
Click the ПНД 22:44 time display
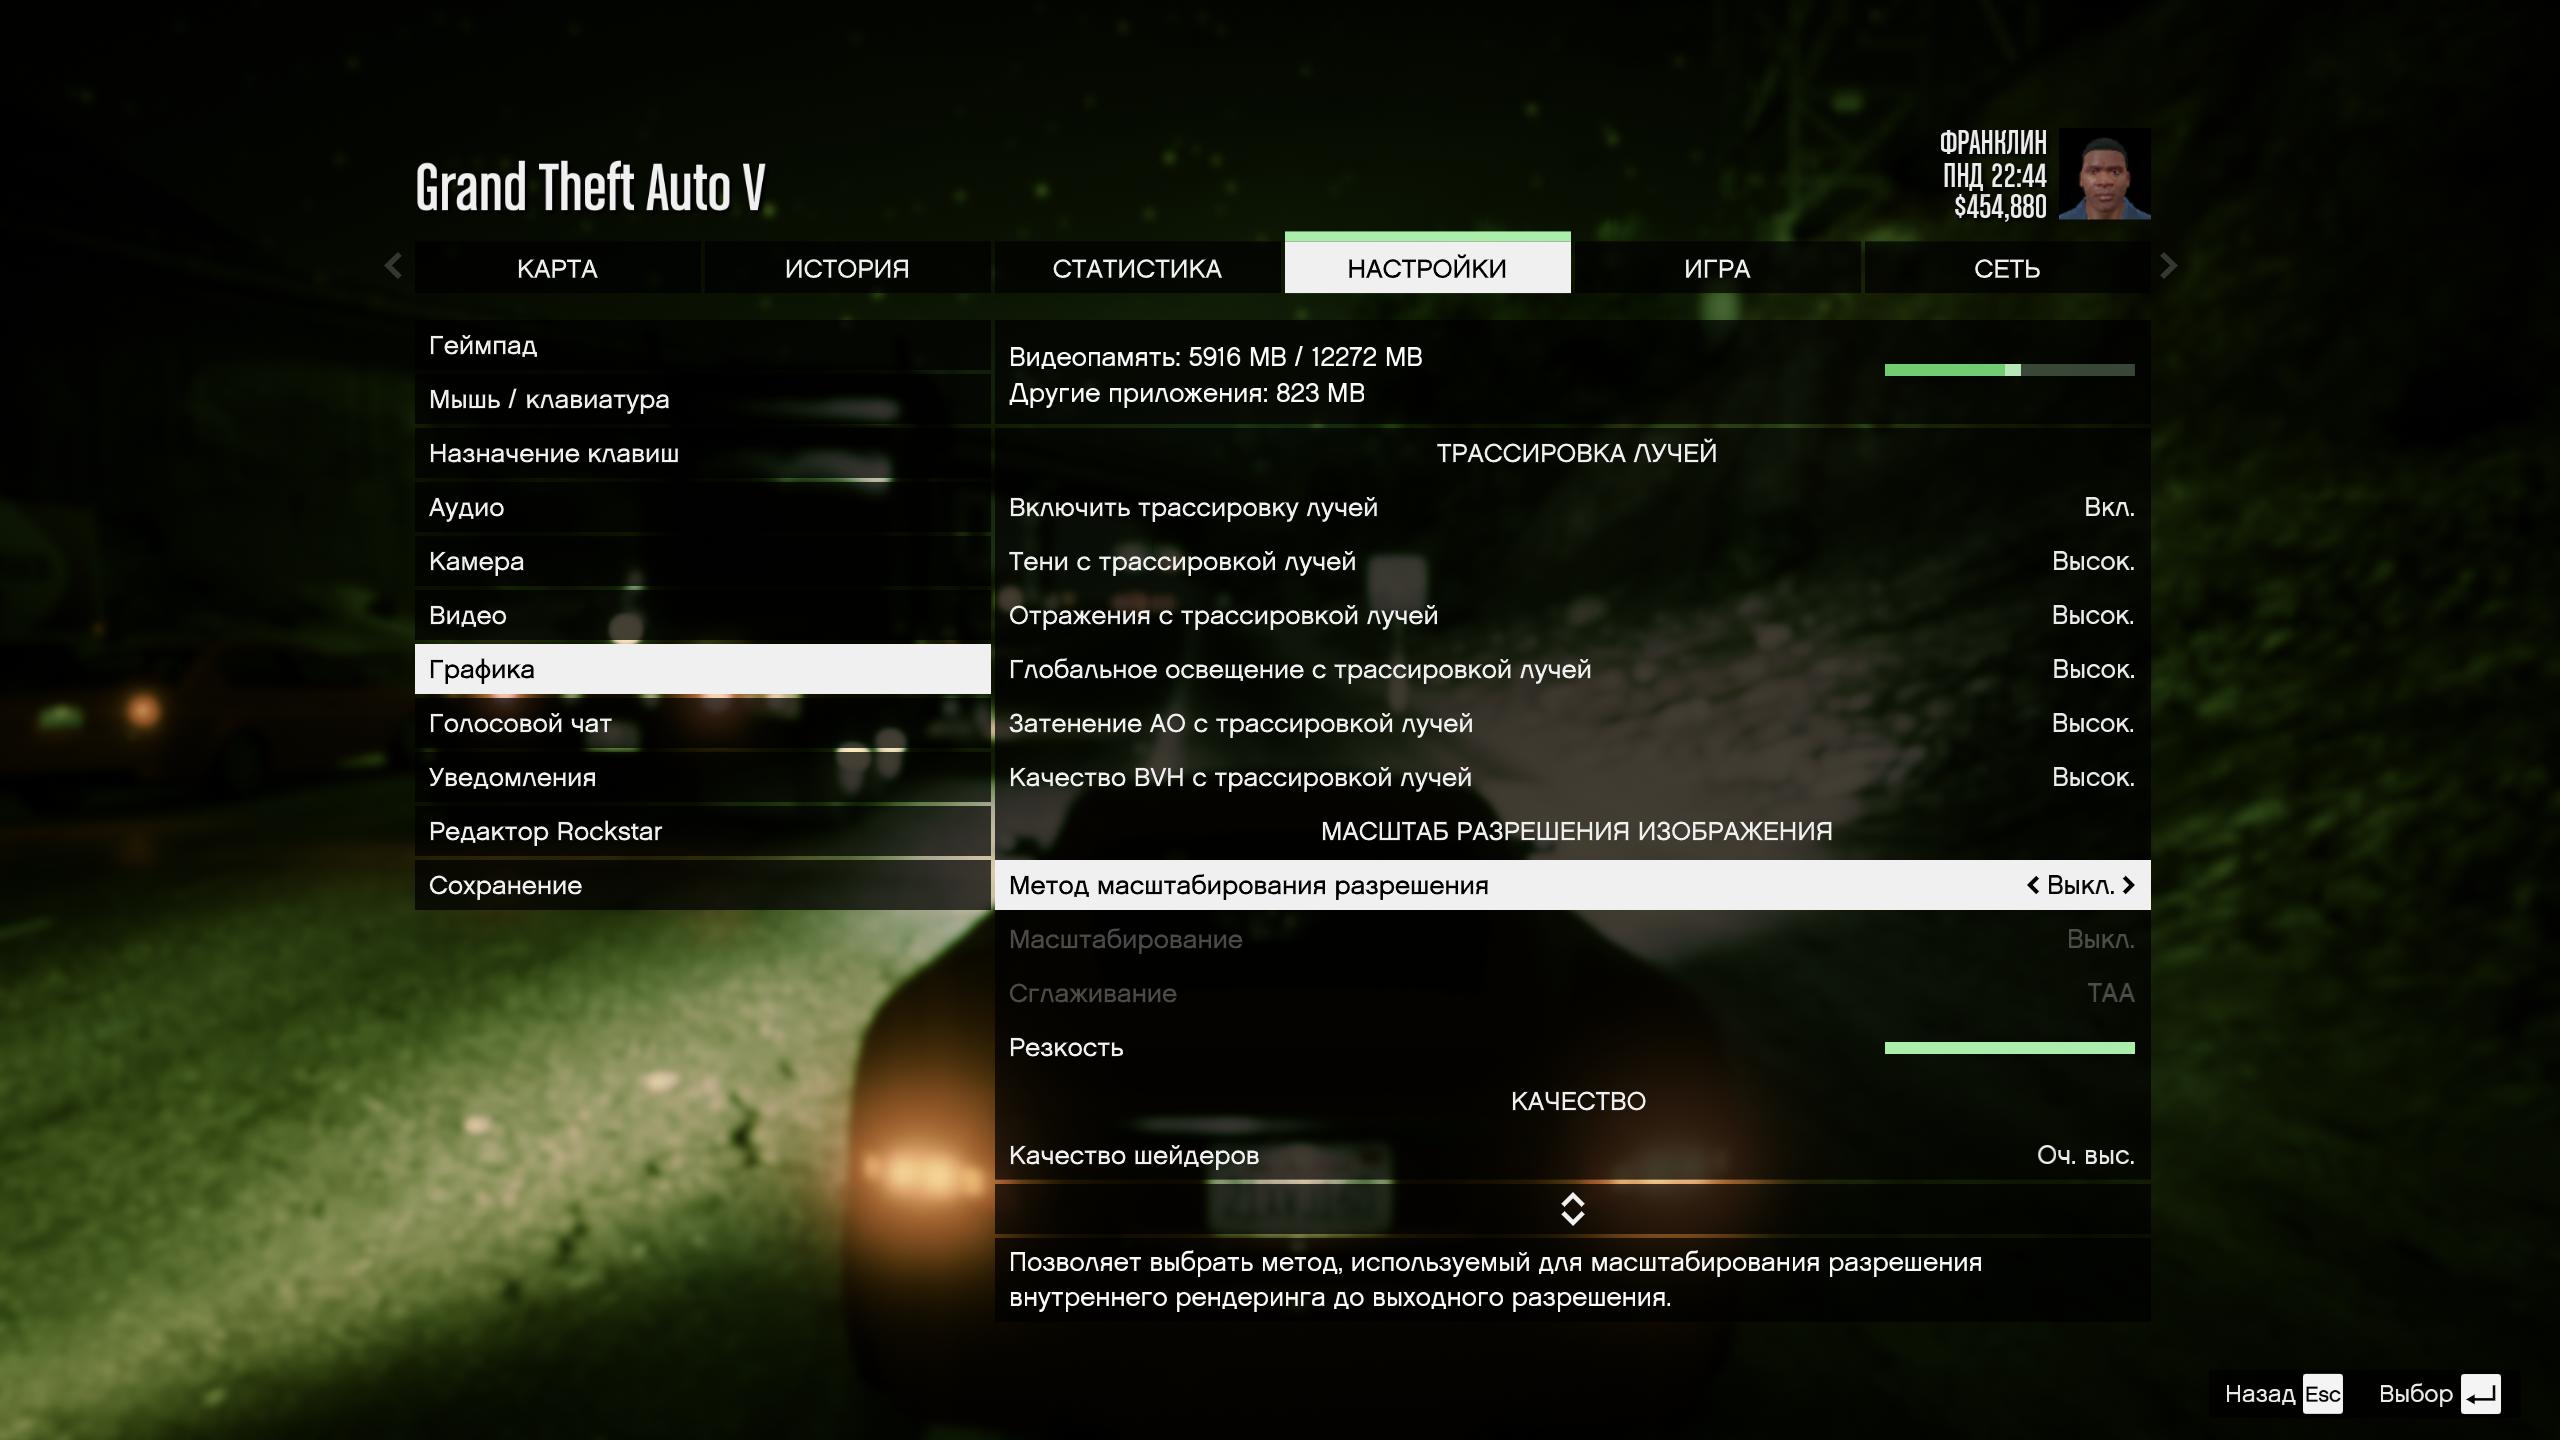coord(1995,176)
